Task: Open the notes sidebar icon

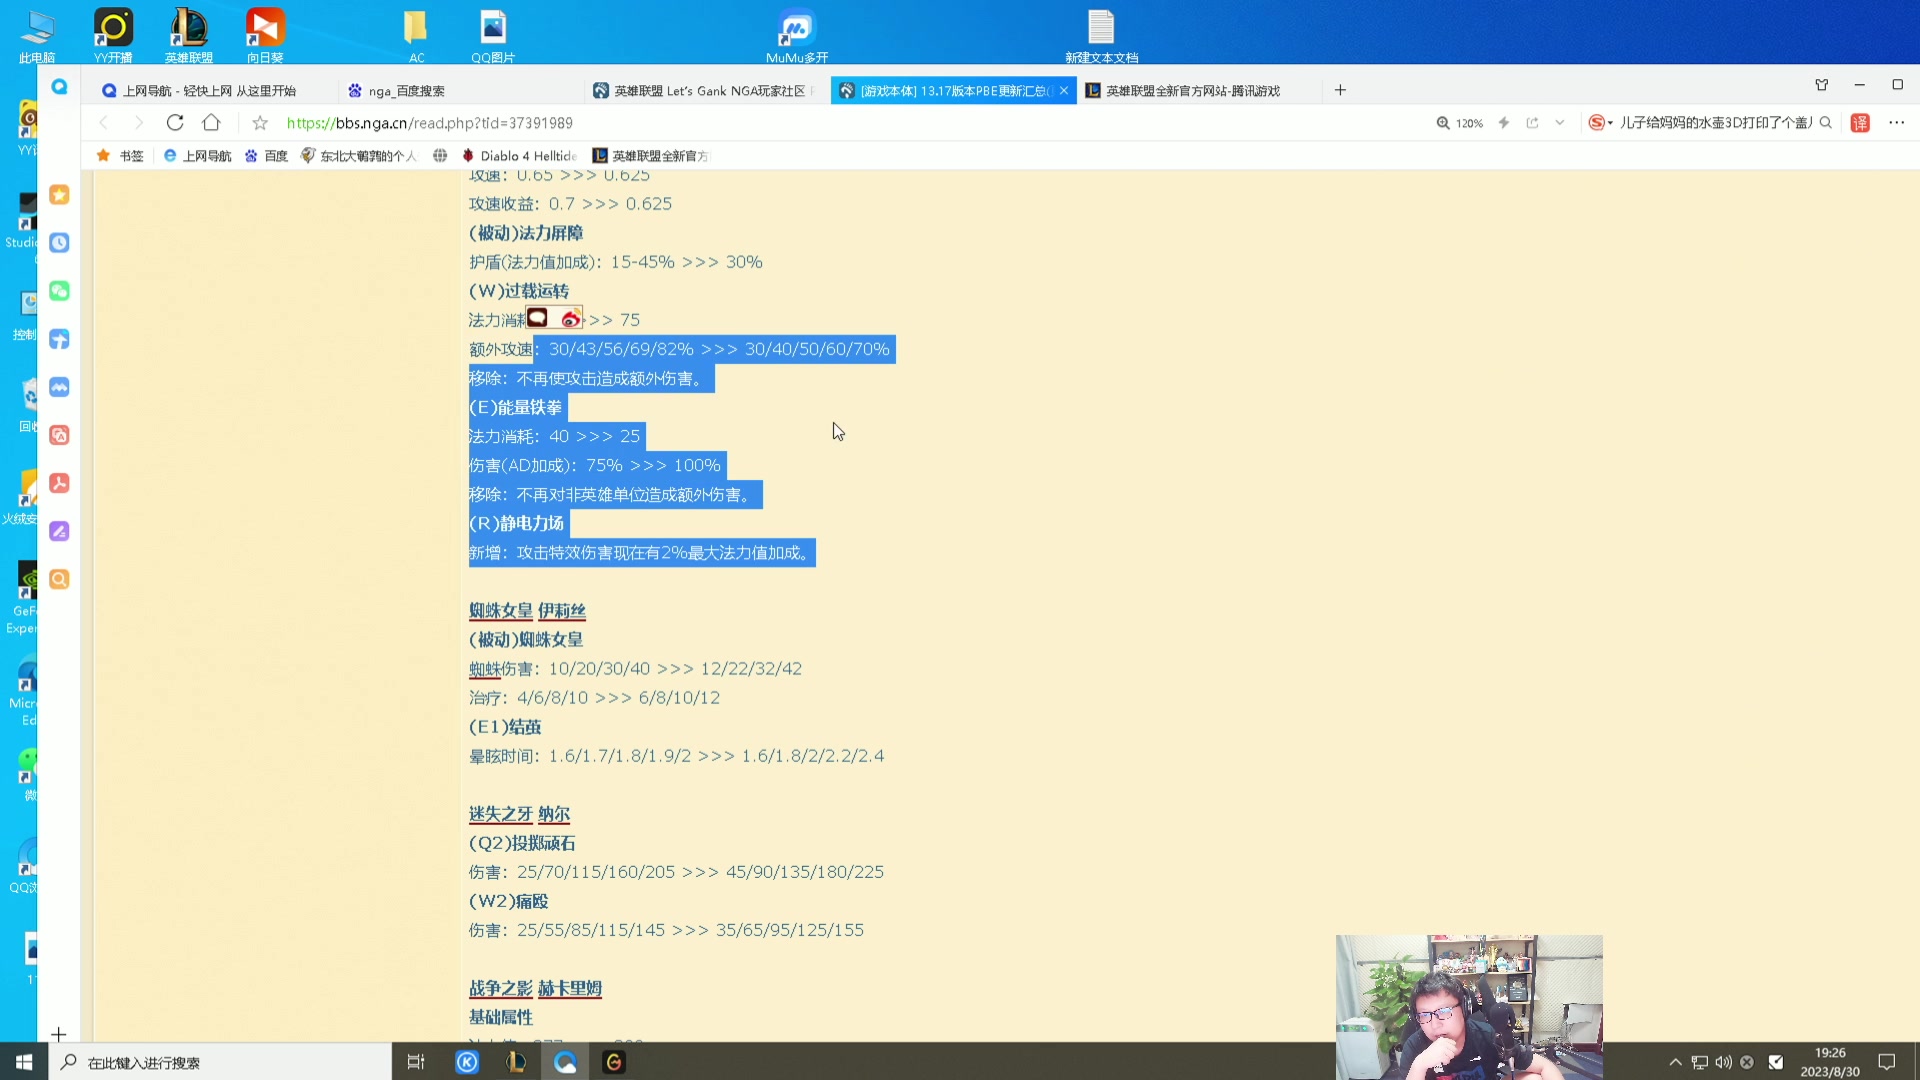Action: click(x=59, y=531)
